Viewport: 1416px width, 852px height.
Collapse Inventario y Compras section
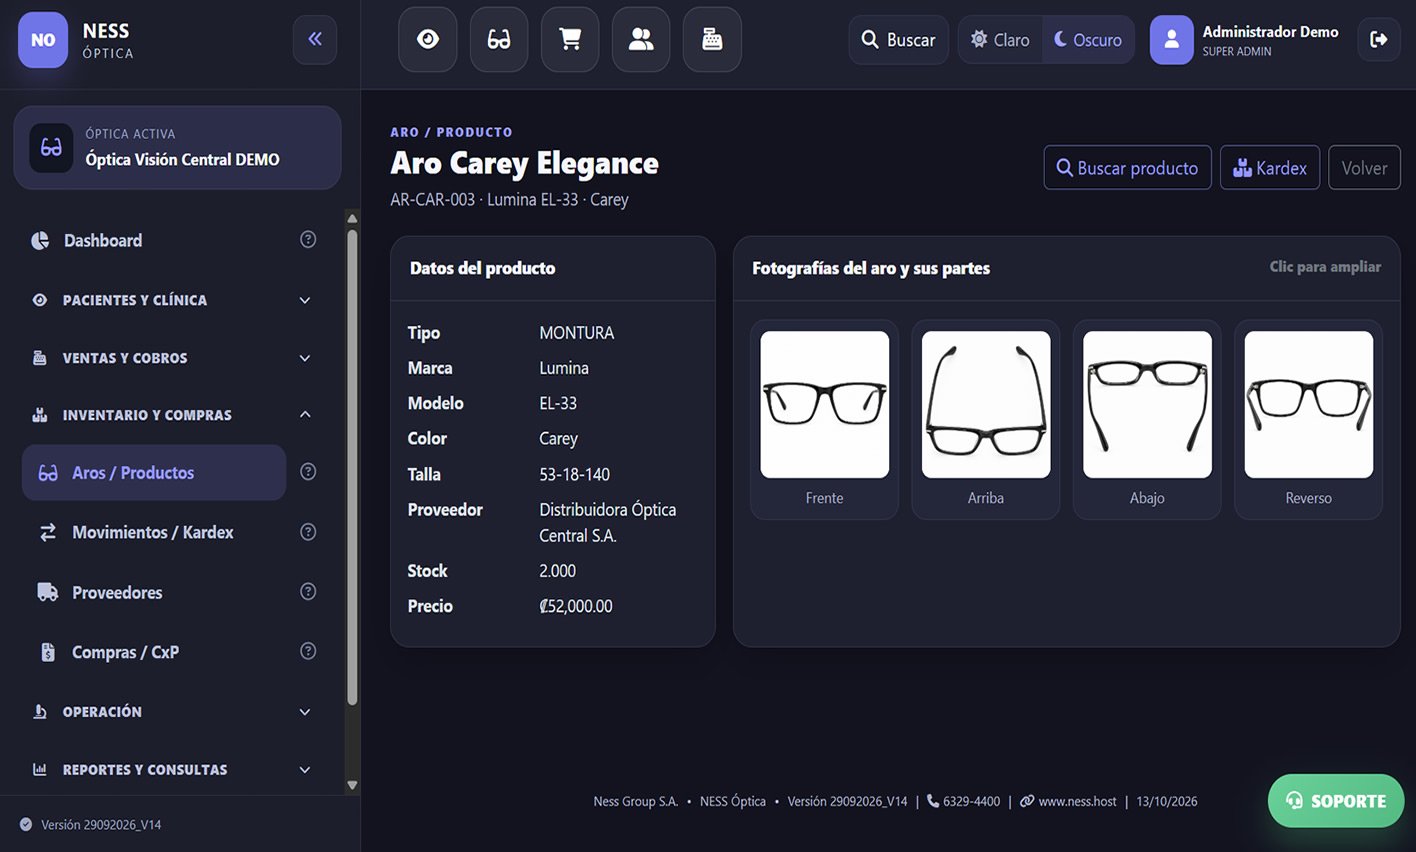pos(171,415)
